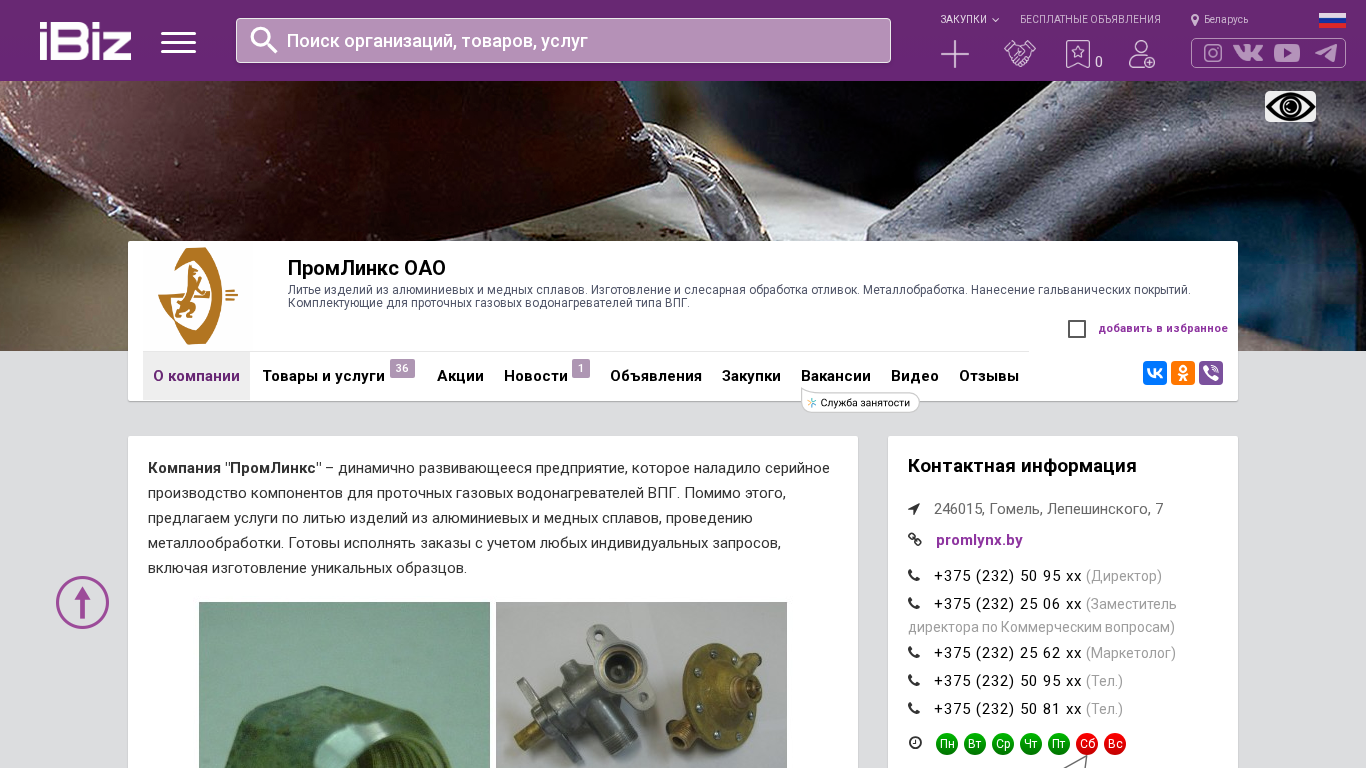The image size is (1366, 768).
Task: Click the Ср weekday indicator
Action: pos(1003,744)
